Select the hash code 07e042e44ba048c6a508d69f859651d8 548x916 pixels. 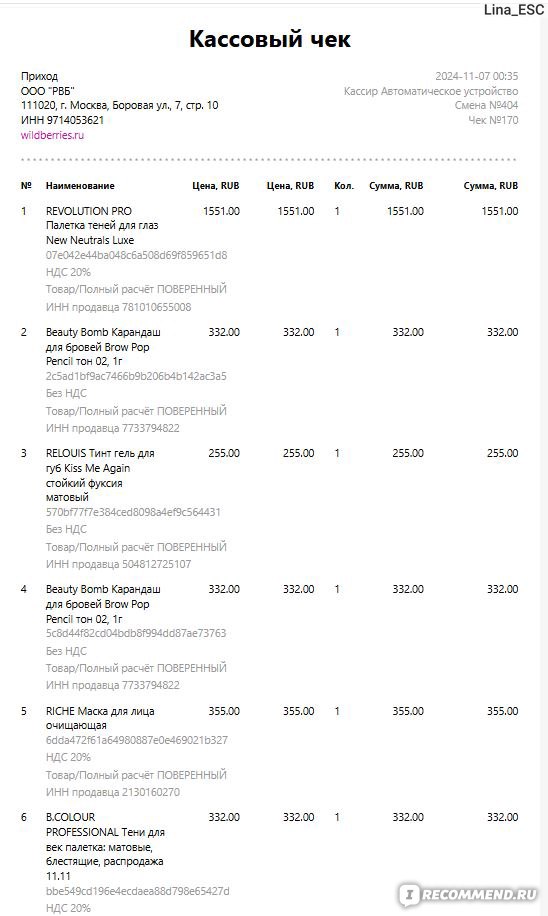click(x=137, y=255)
